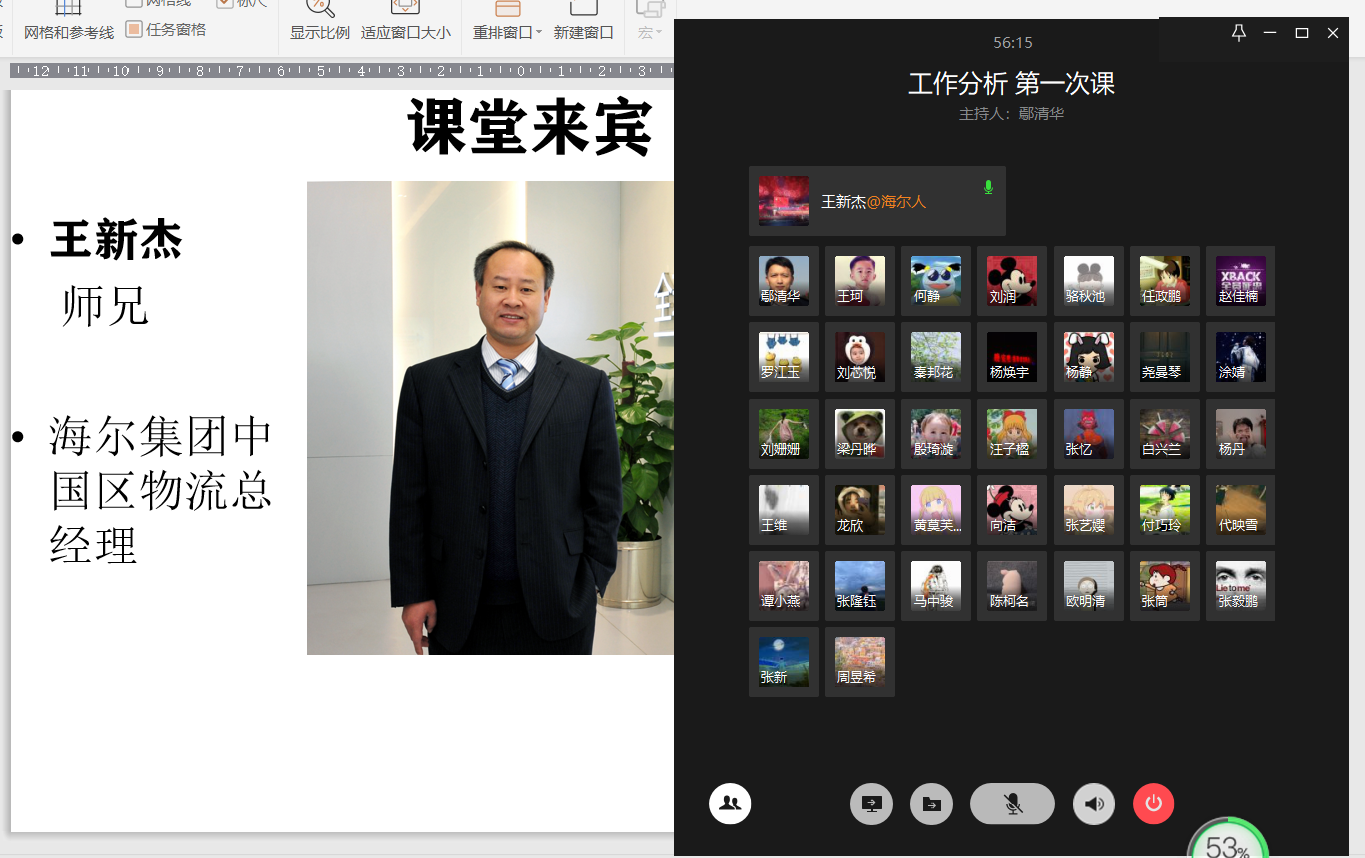
Task: Select 鄢清华's participant thumbnail
Action: (783, 281)
